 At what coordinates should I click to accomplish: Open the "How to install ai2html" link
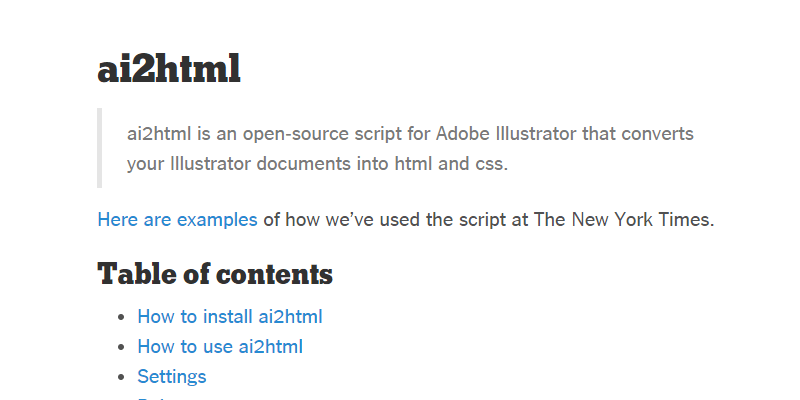230,317
